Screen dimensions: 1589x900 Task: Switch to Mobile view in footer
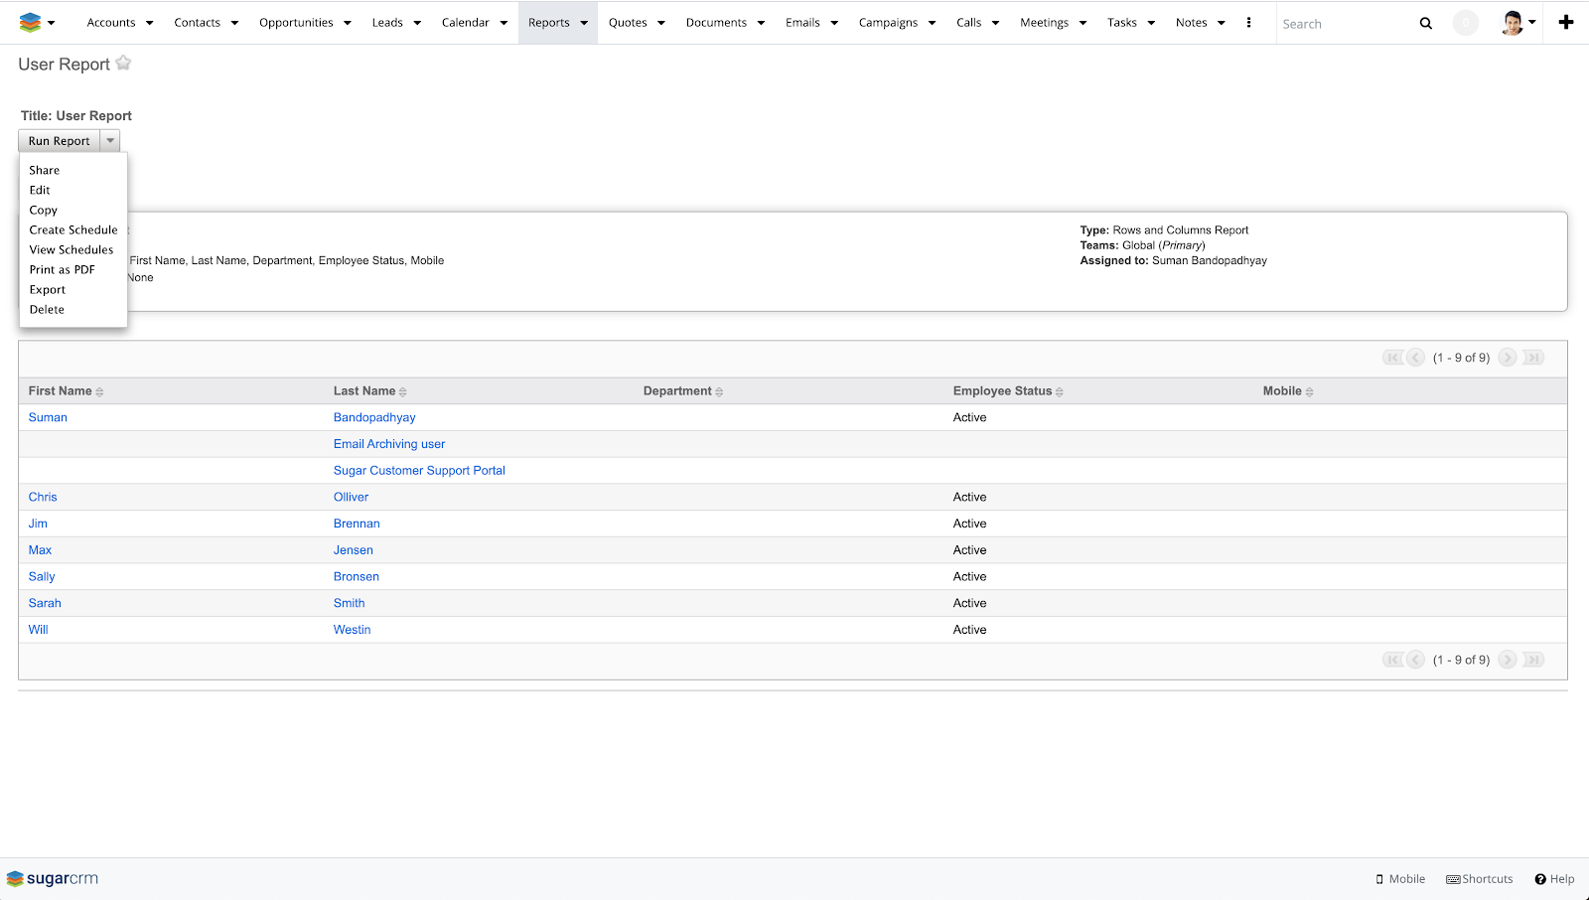click(x=1400, y=879)
